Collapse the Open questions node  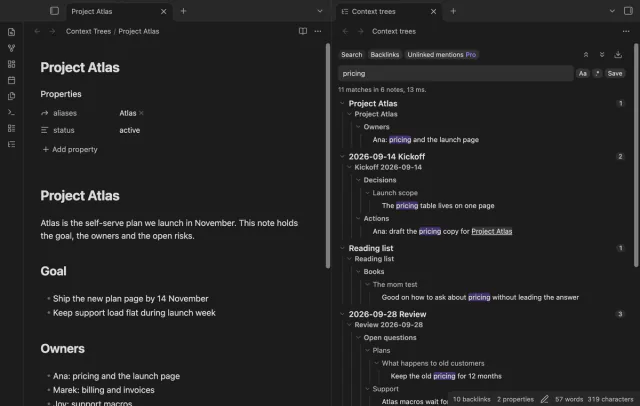click(x=358, y=337)
